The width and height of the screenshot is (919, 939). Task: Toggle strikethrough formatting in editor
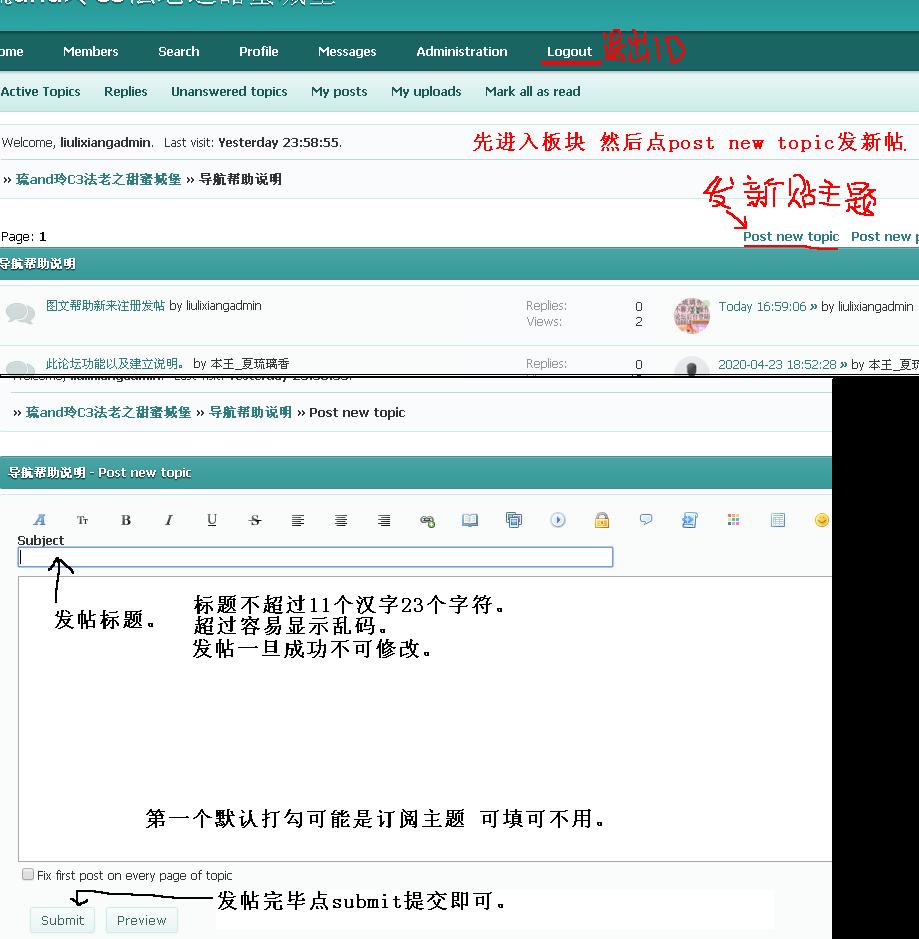(x=255, y=520)
